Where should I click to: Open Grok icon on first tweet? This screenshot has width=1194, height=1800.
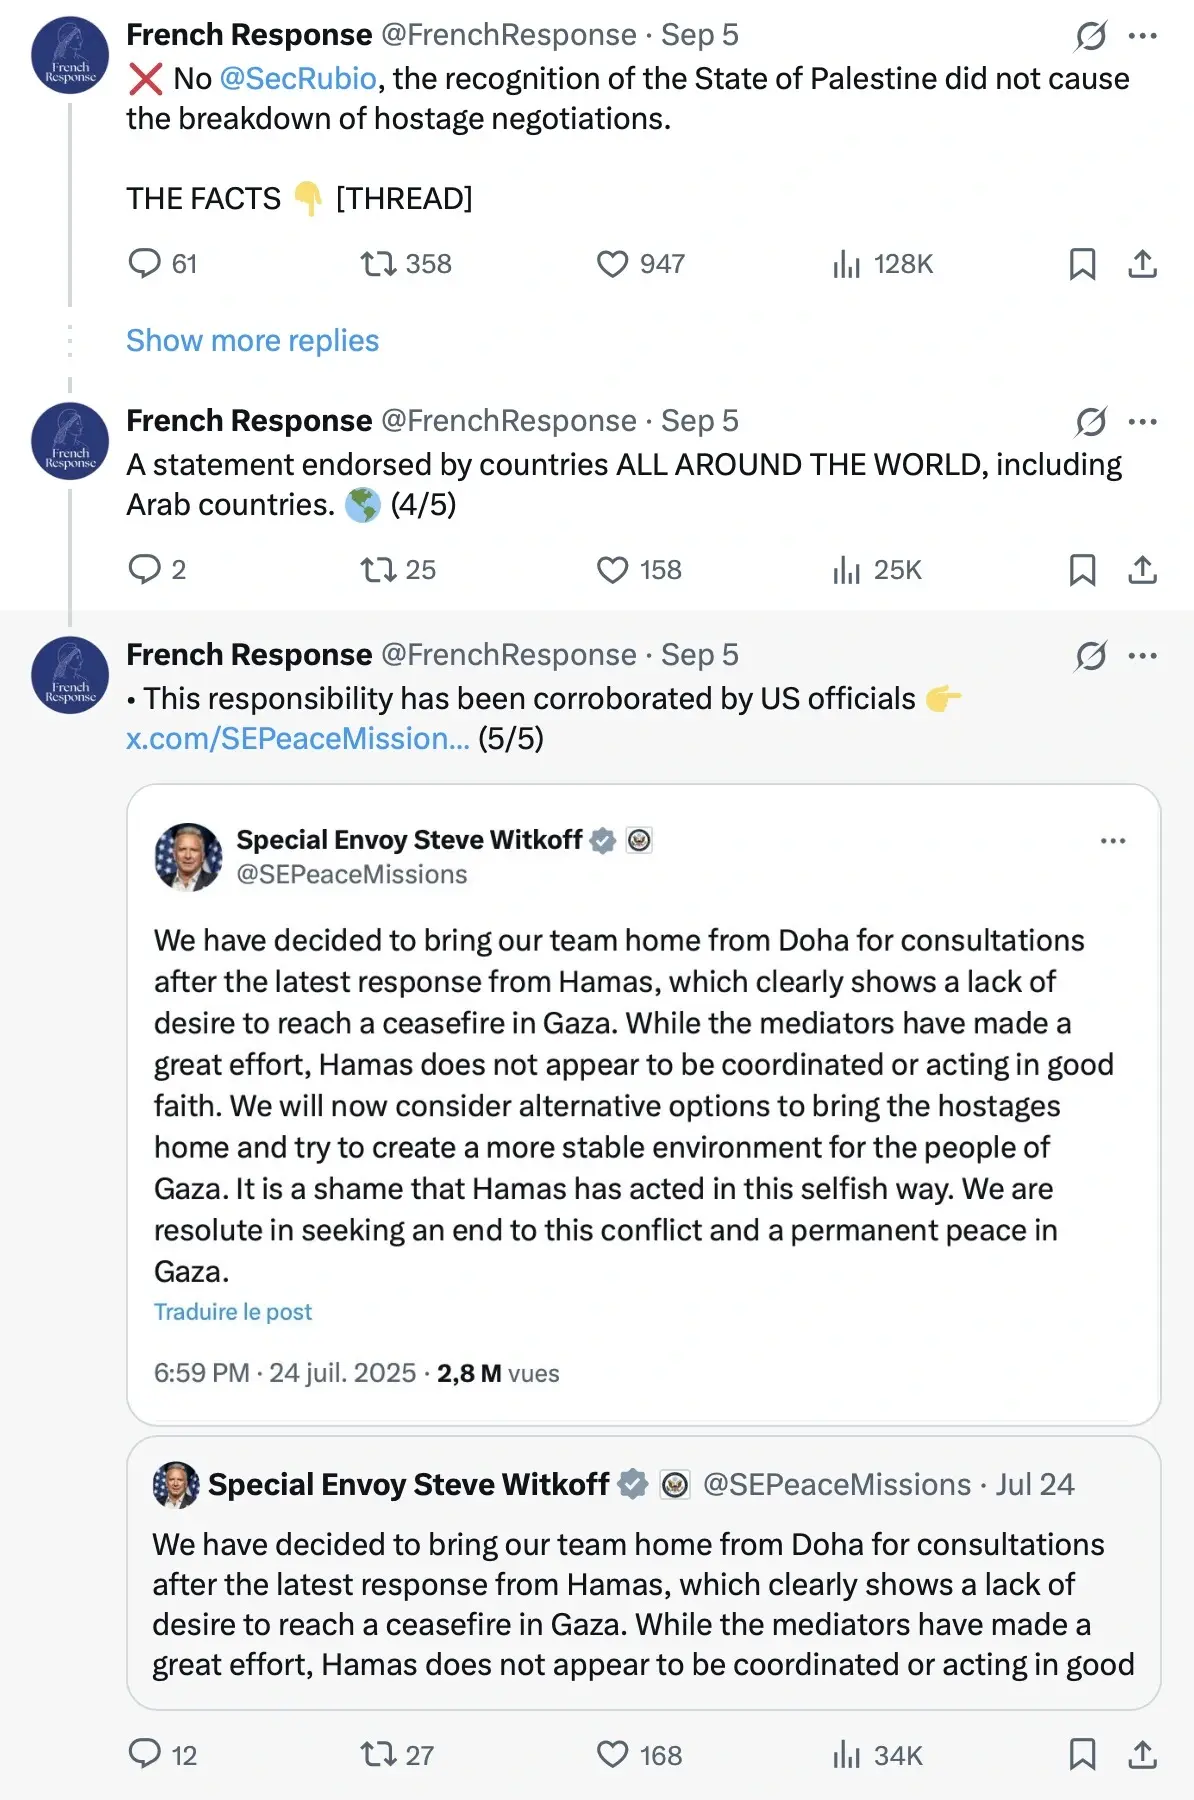(x=1090, y=37)
